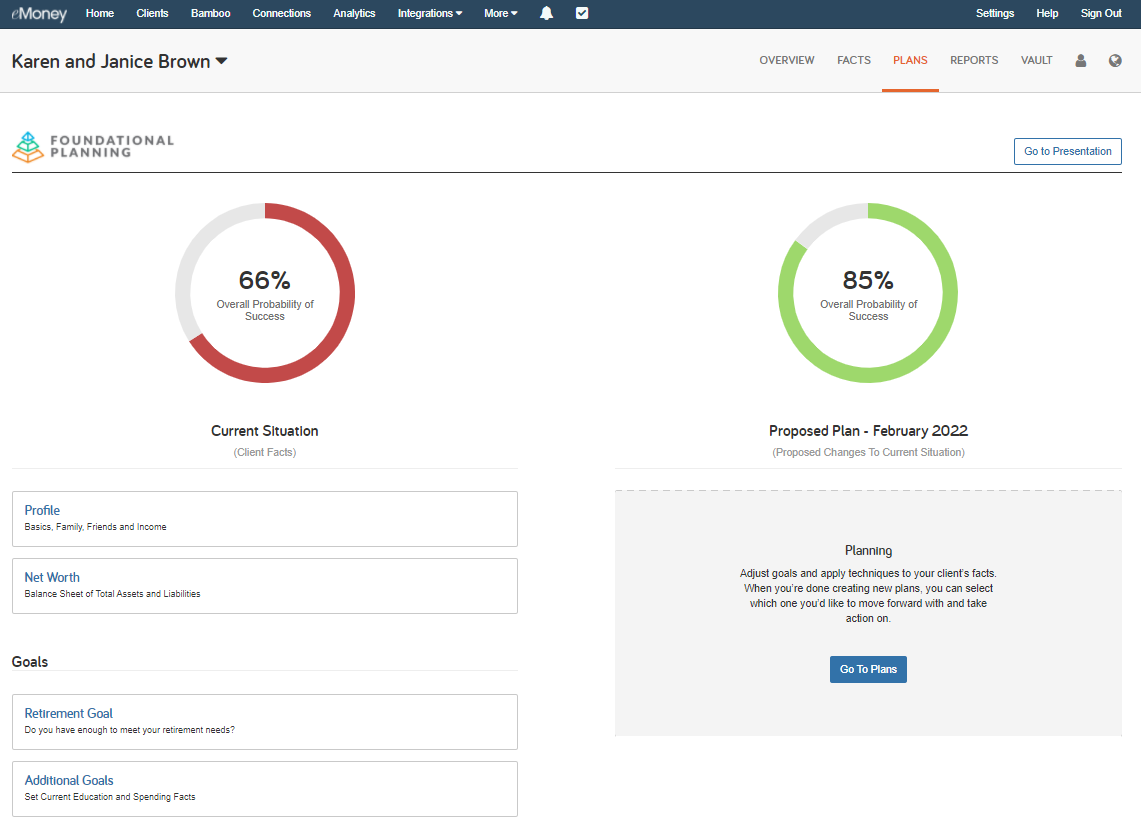Click the Go To Plans button
This screenshot has width=1141, height=838.
[868, 669]
